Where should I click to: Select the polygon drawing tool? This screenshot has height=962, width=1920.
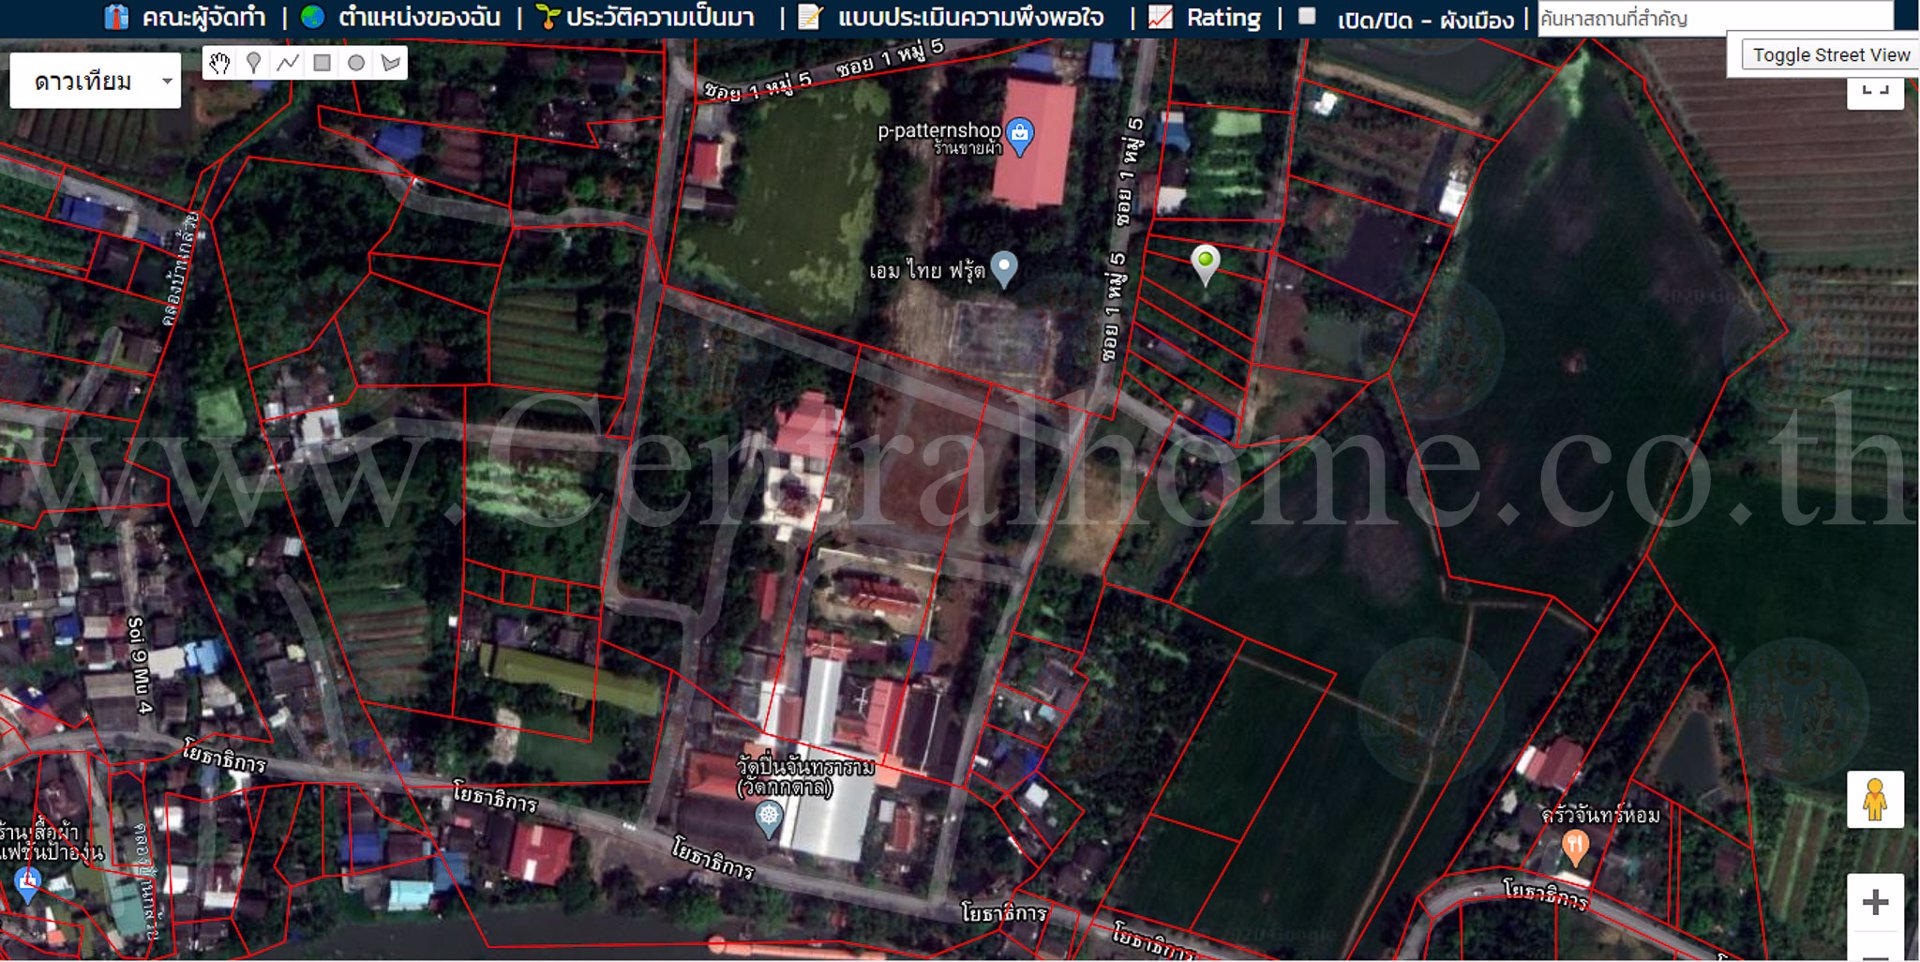coord(391,63)
